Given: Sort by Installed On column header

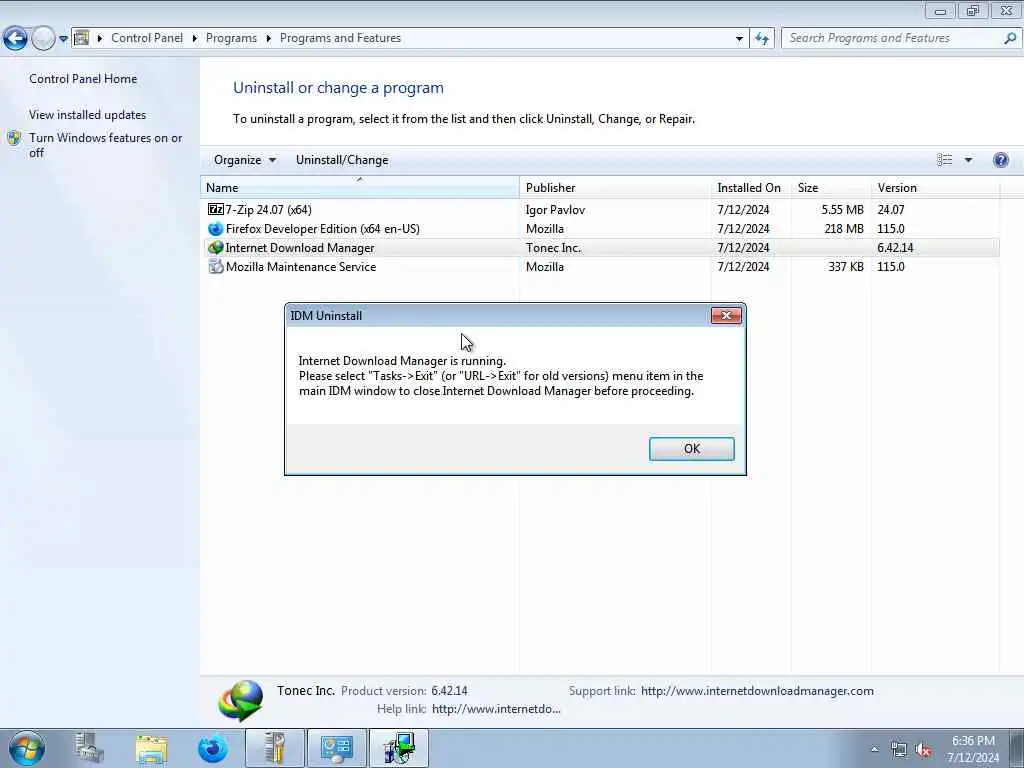Looking at the screenshot, I should tap(751, 187).
